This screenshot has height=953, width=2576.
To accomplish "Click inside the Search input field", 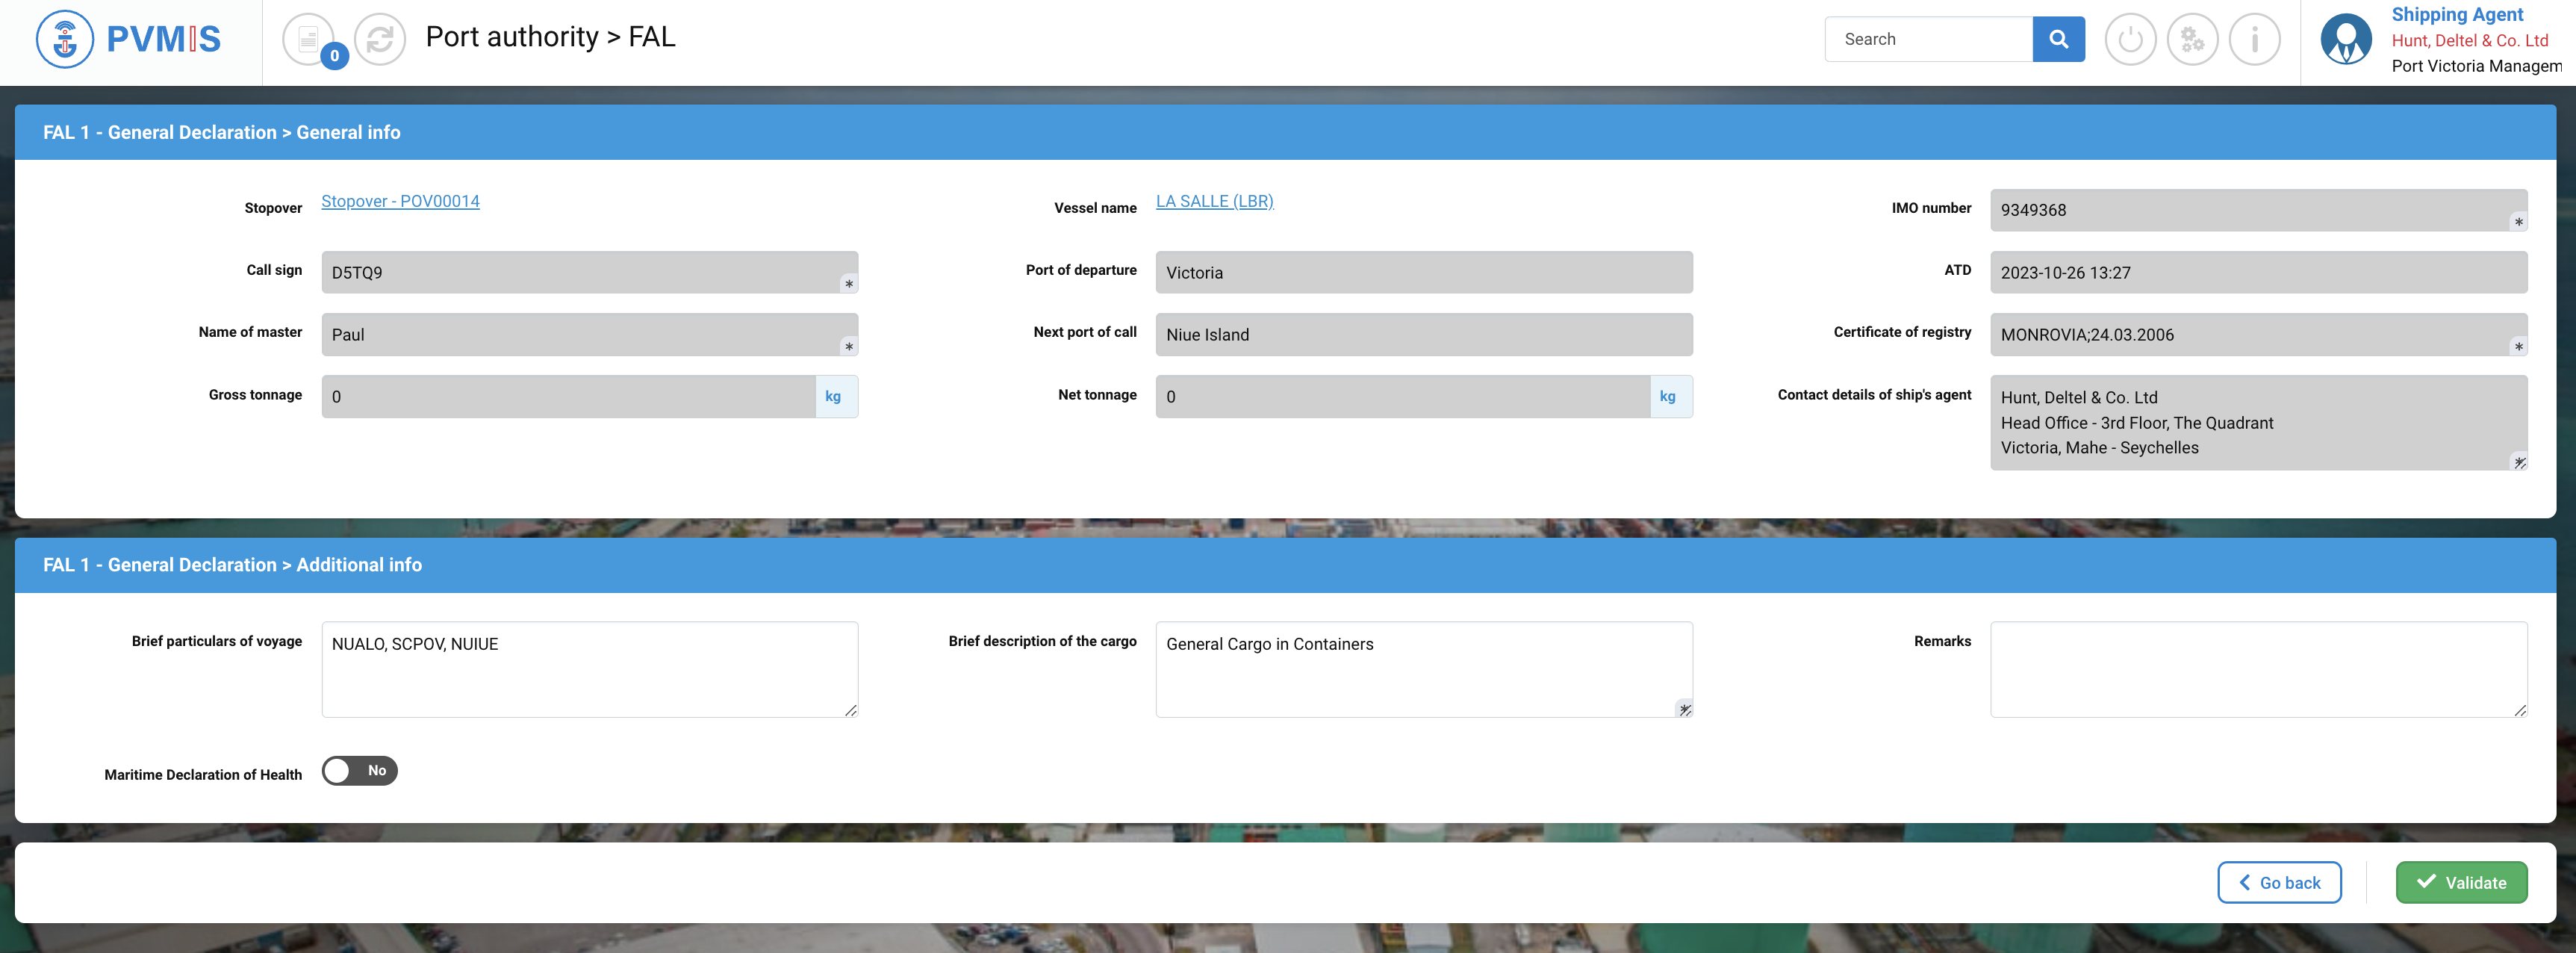I will [x=1928, y=39].
